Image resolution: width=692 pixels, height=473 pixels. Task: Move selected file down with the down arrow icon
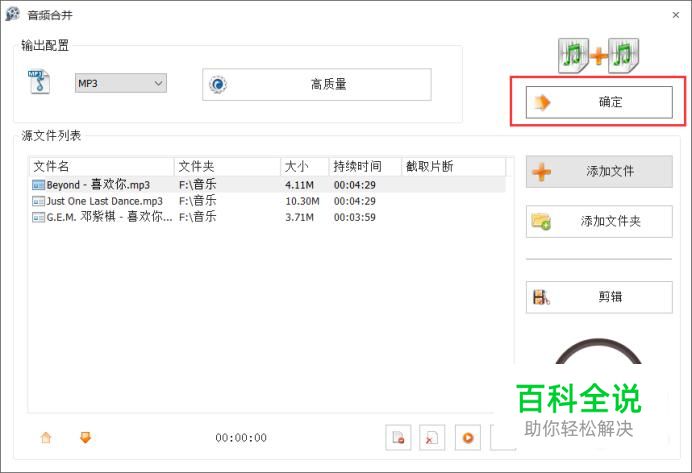86,437
